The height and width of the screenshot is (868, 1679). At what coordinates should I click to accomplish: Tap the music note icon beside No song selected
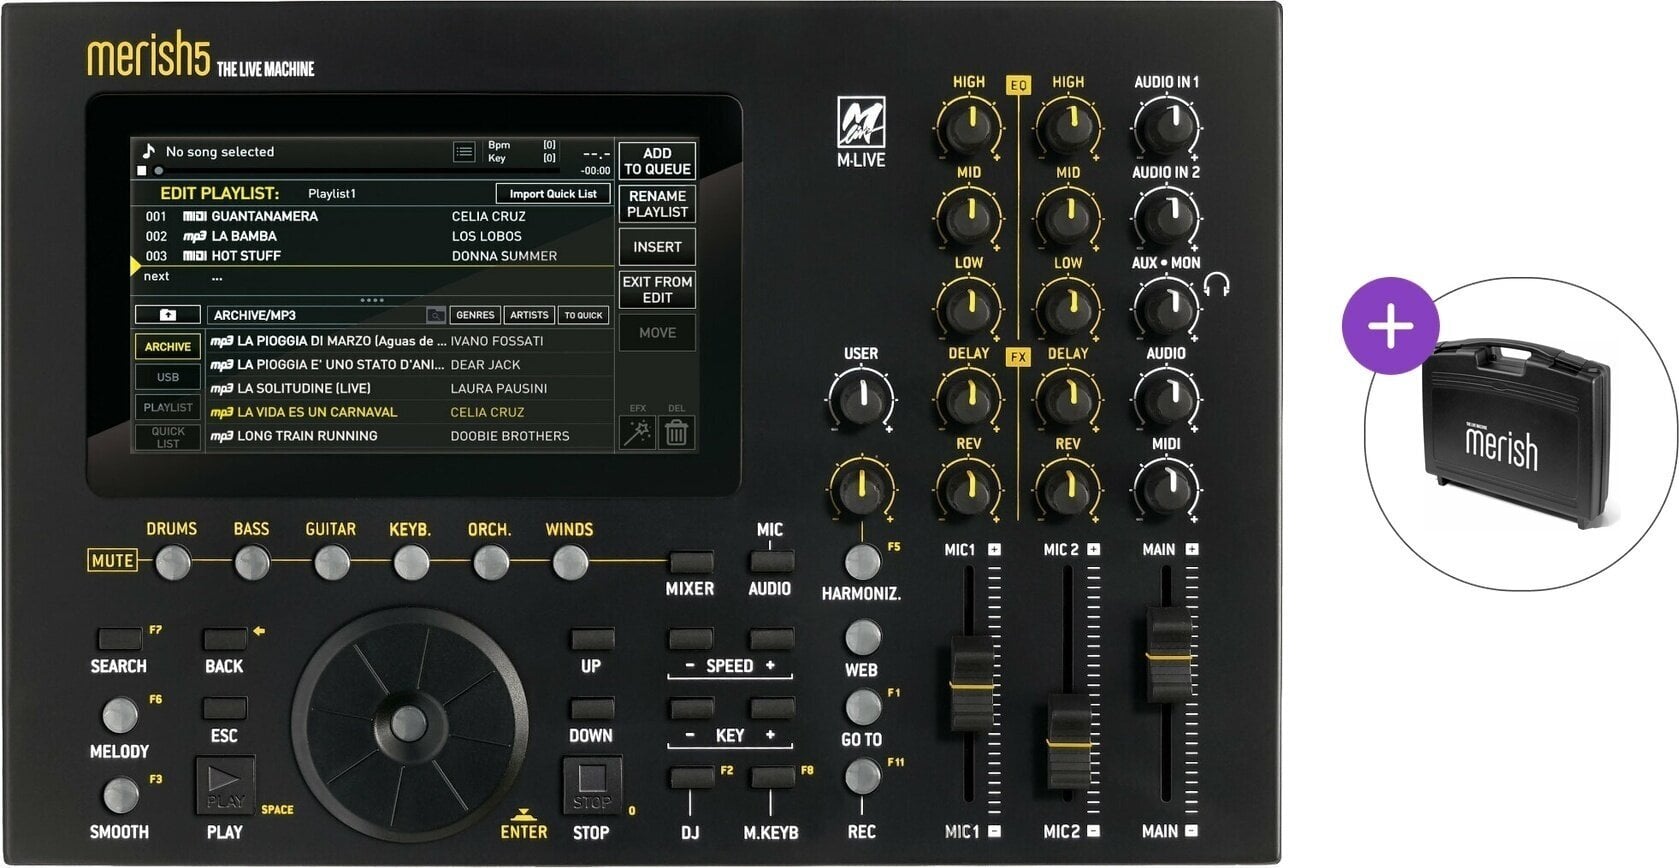click(x=149, y=151)
